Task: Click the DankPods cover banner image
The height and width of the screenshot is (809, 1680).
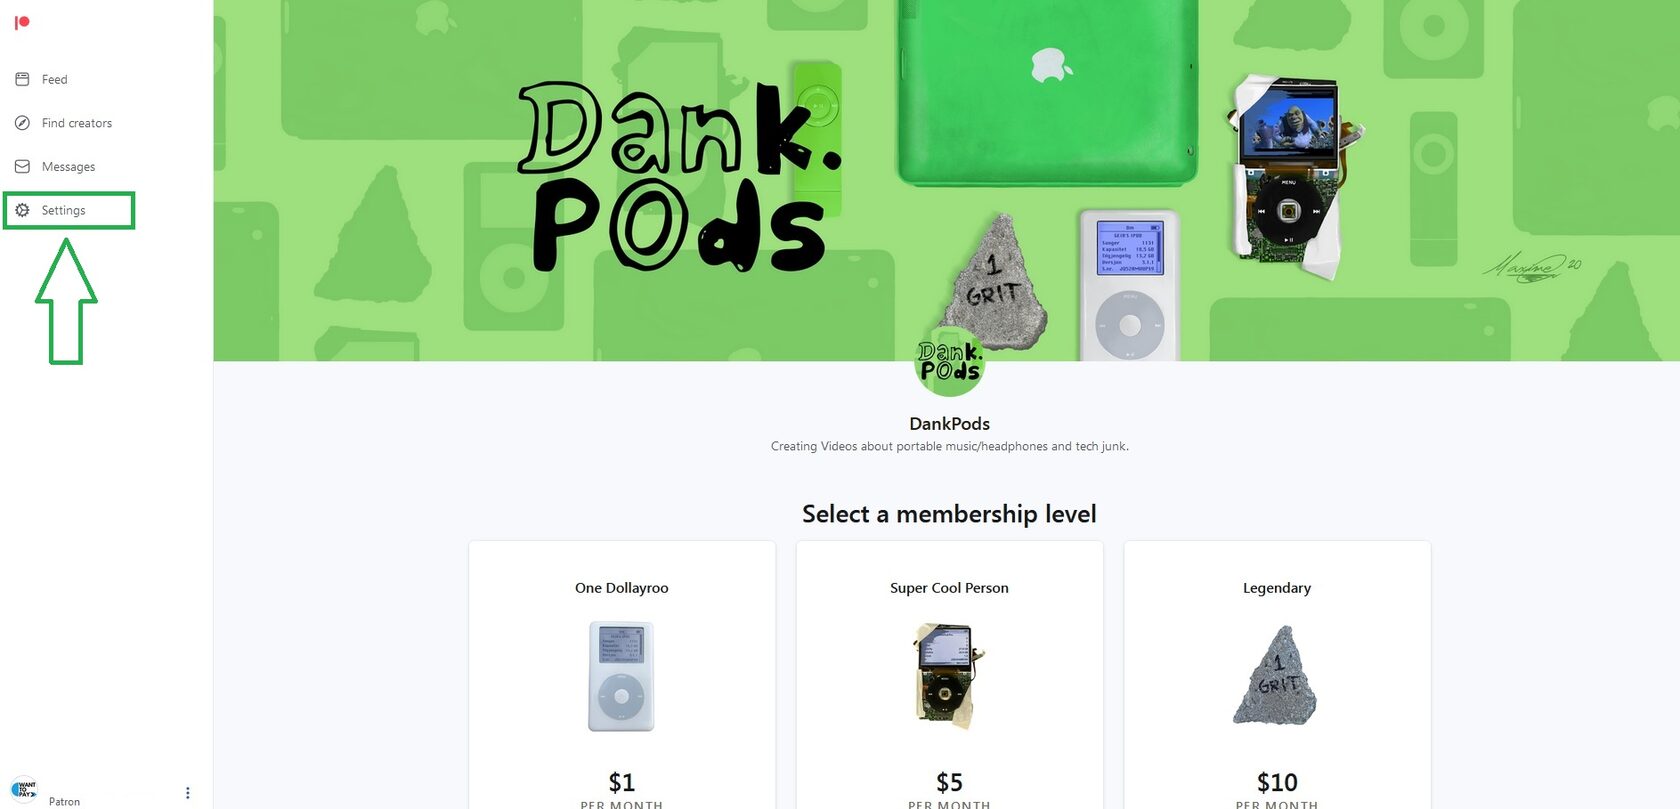Action: pos(947,180)
